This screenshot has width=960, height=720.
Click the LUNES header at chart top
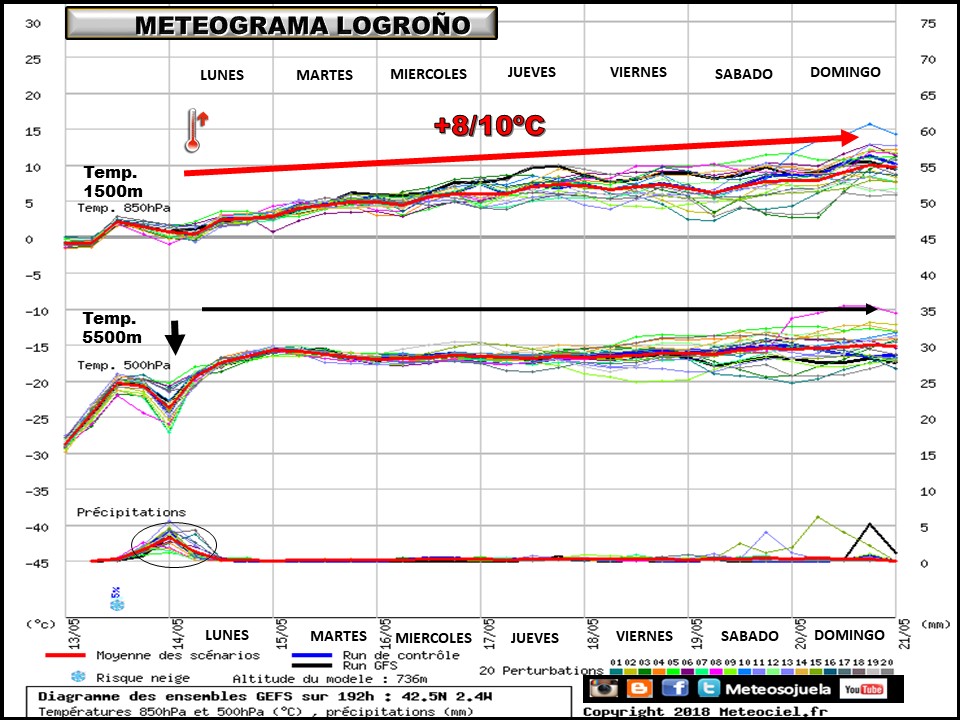222,75
